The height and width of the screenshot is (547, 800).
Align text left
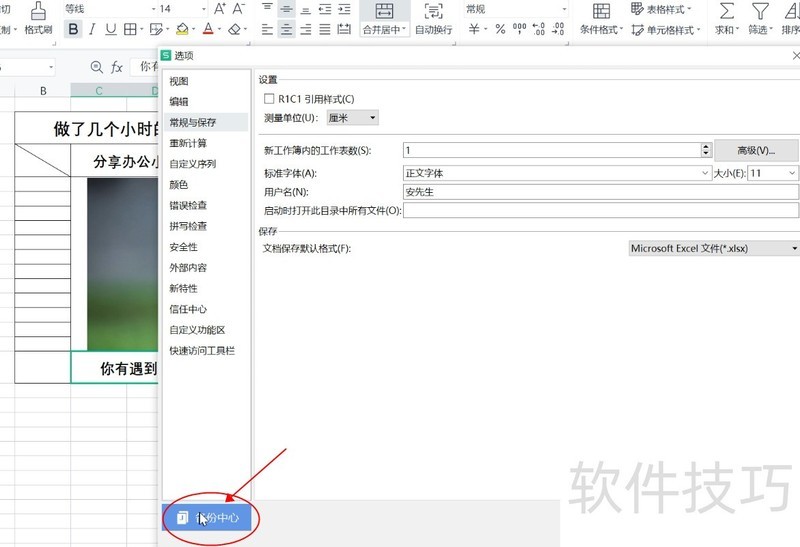tap(267, 29)
